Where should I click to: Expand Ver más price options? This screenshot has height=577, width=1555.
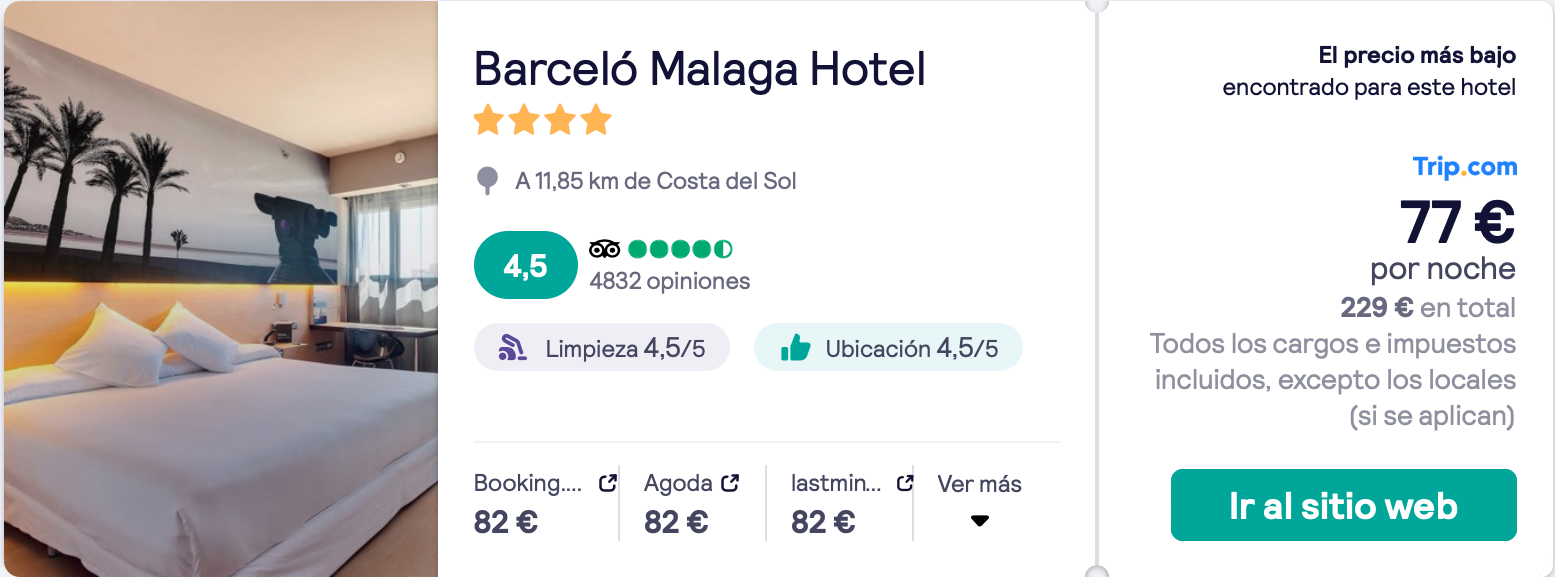(x=979, y=502)
